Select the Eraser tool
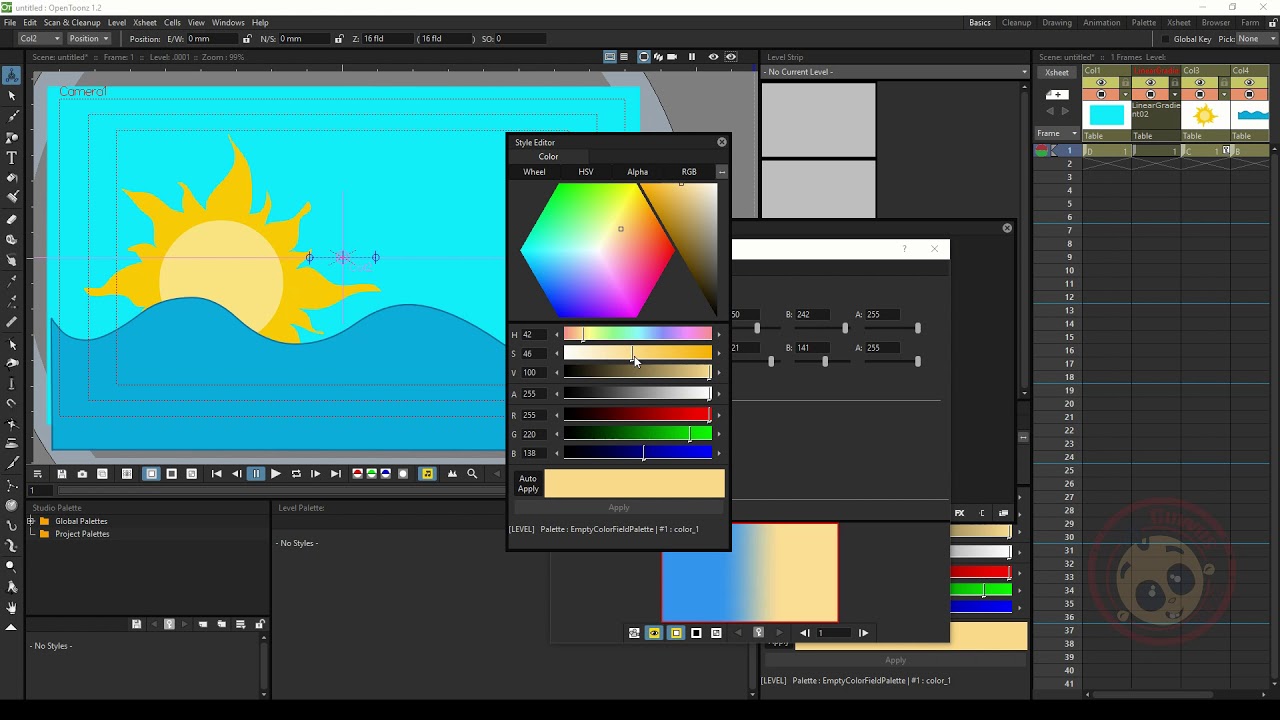The image size is (1280, 720). pyautogui.click(x=12, y=220)
